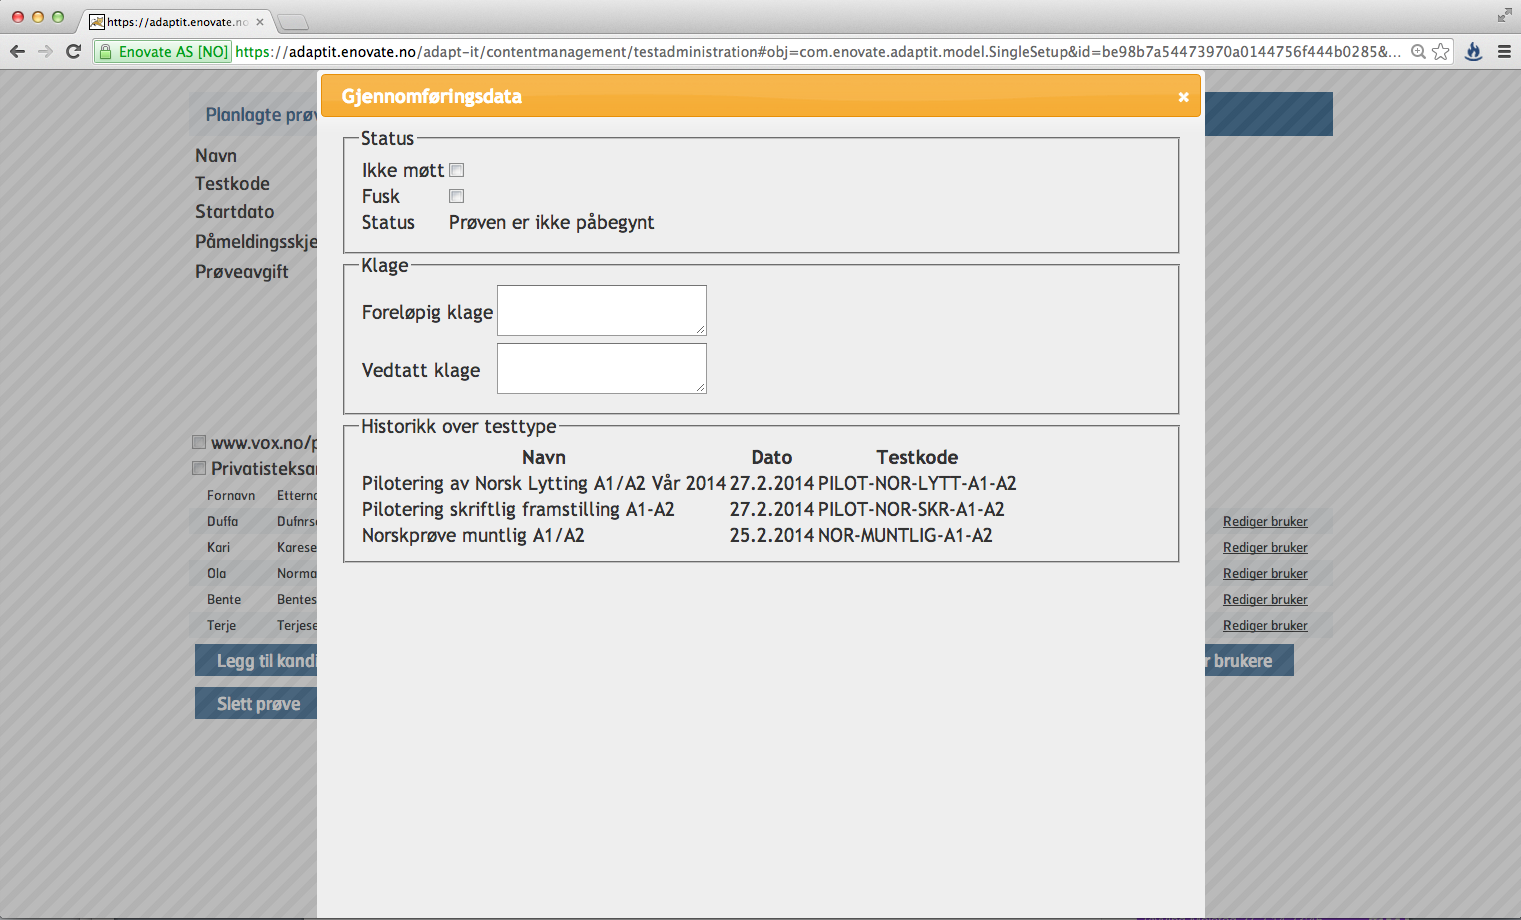Click the first name Bente in the candidates table

click(x=224, y=600)
